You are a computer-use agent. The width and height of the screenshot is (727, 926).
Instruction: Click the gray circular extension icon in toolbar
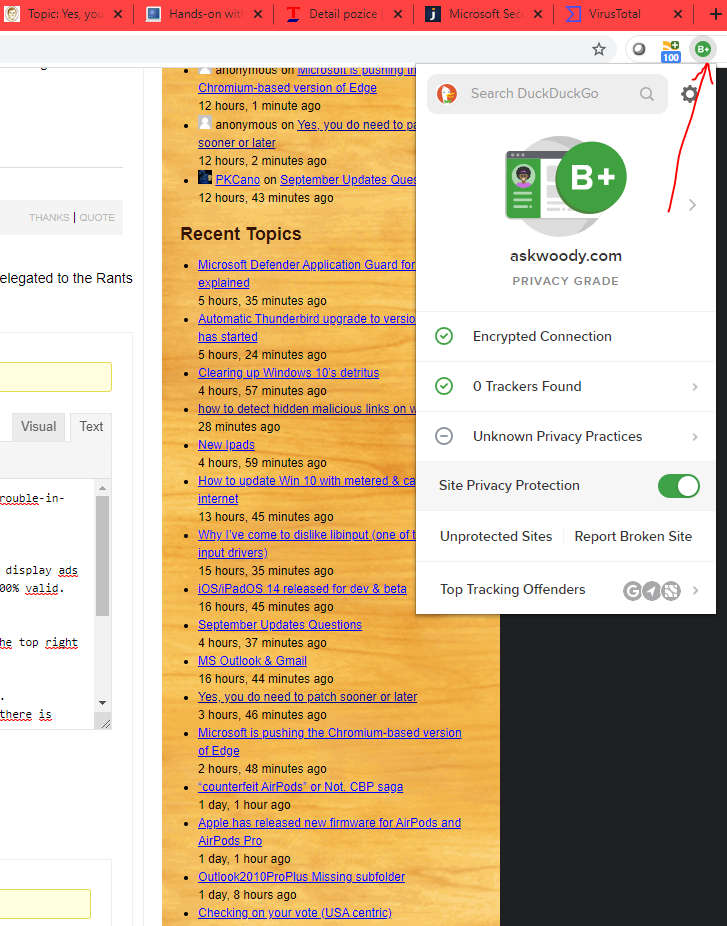638,49
